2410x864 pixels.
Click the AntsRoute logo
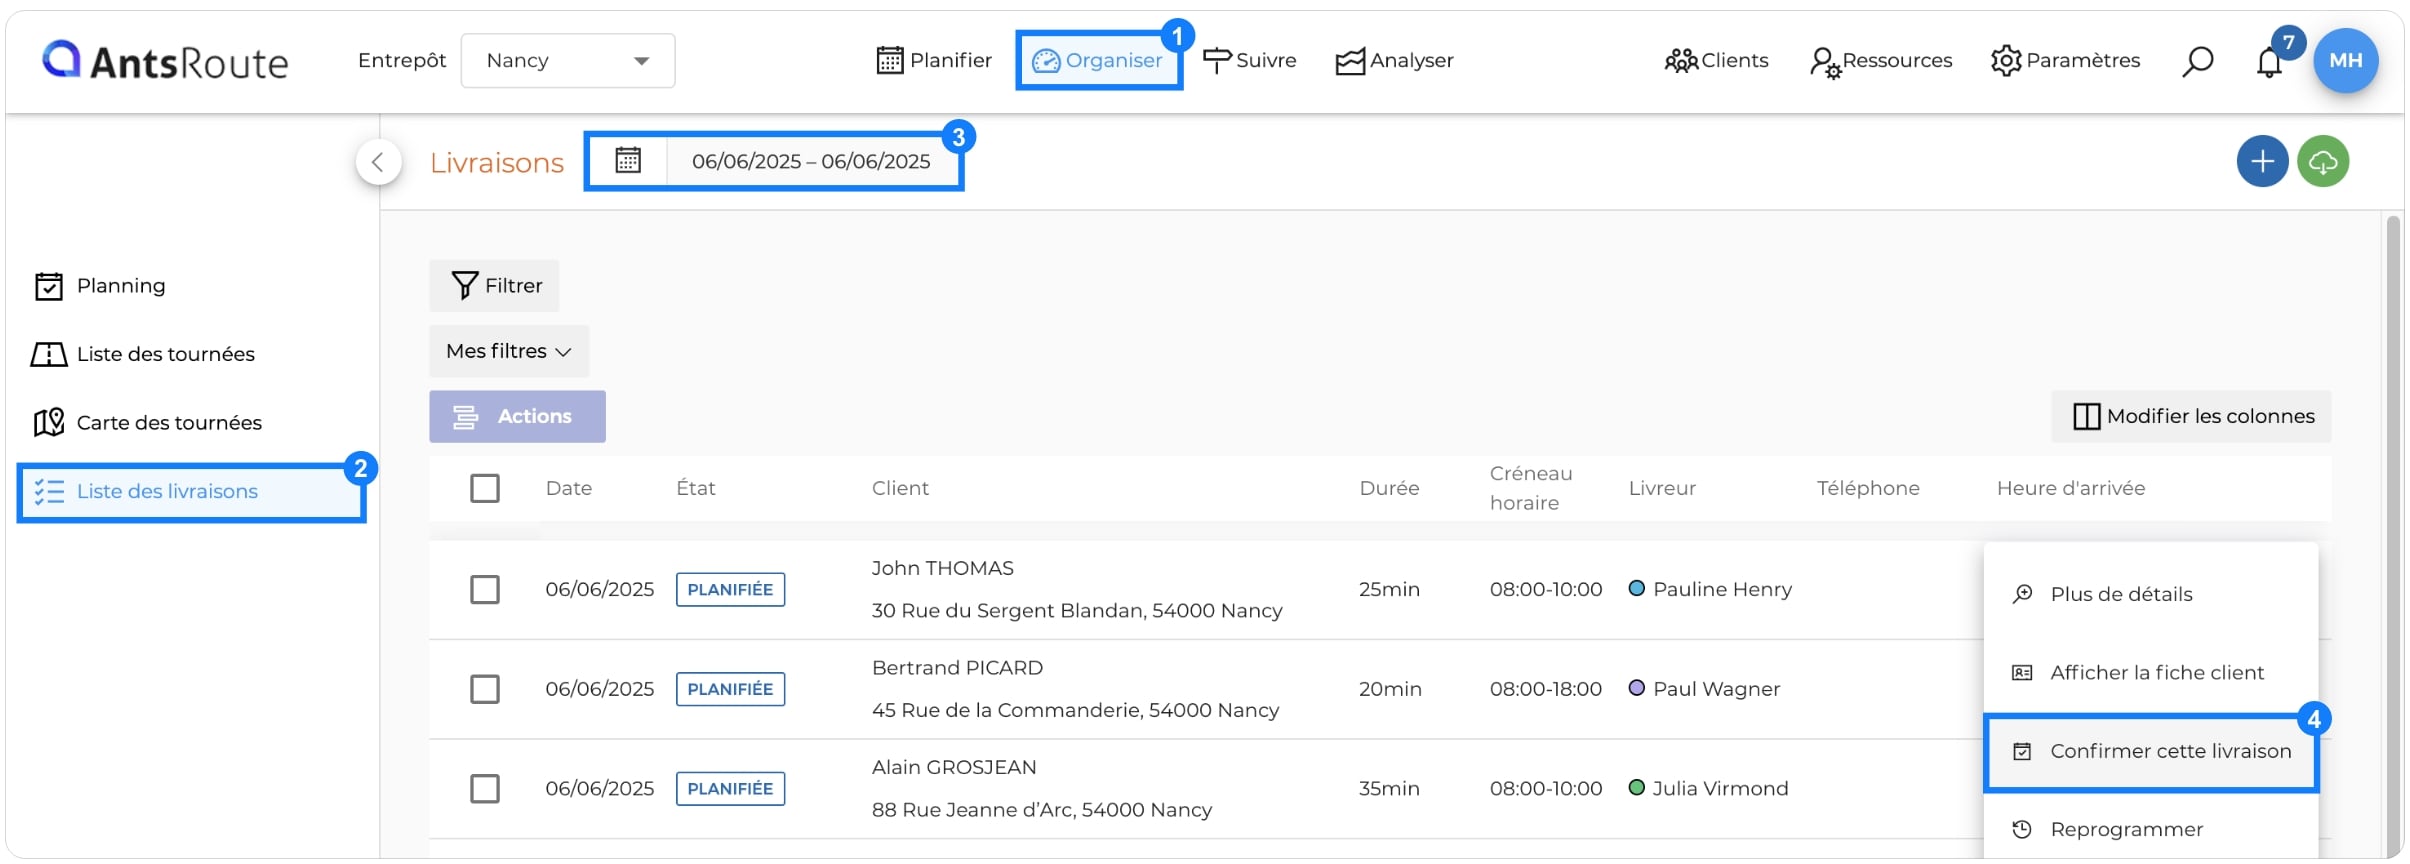[165, 61]
